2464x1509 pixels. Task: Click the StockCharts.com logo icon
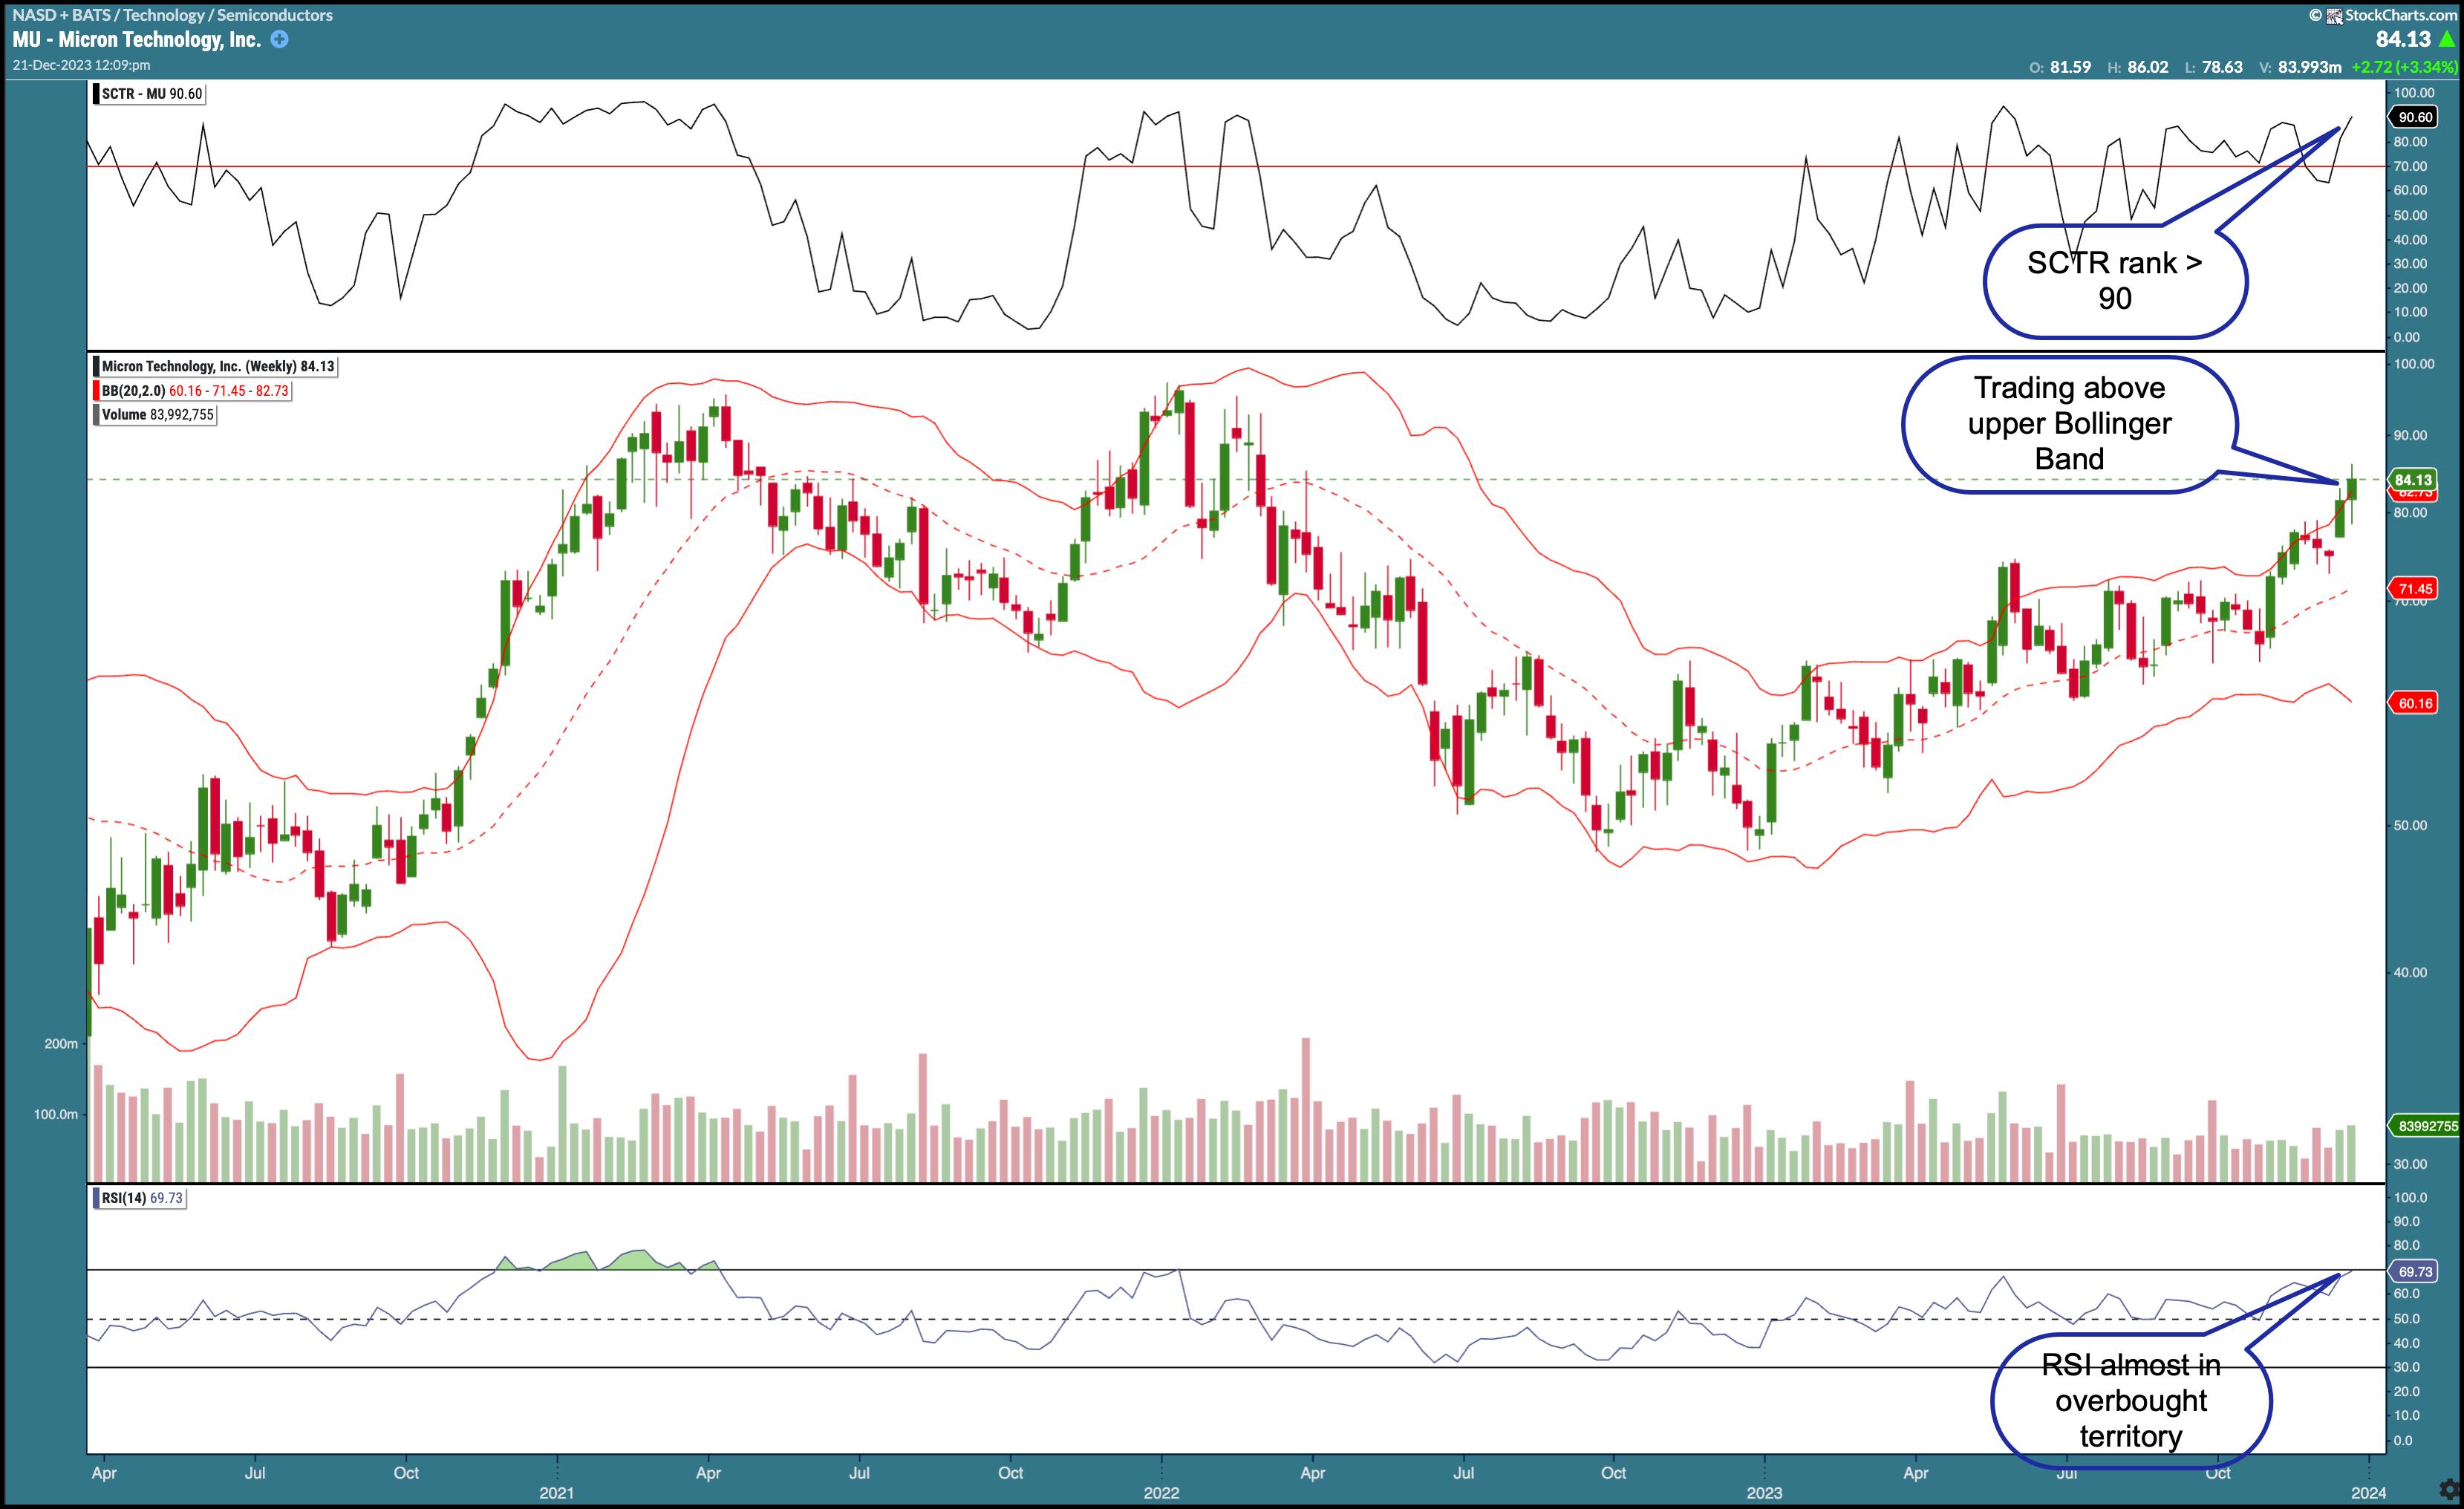[x=2334, y=15]
